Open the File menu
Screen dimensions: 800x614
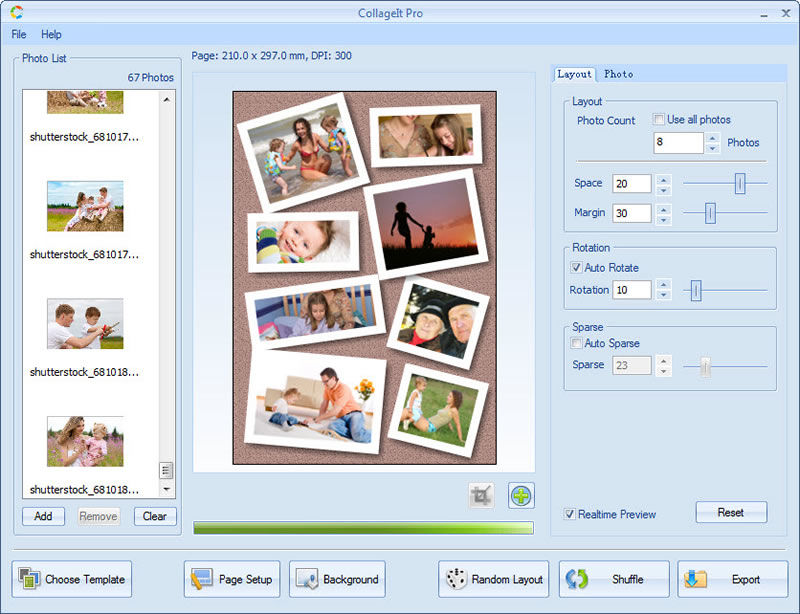pos(19,34)
